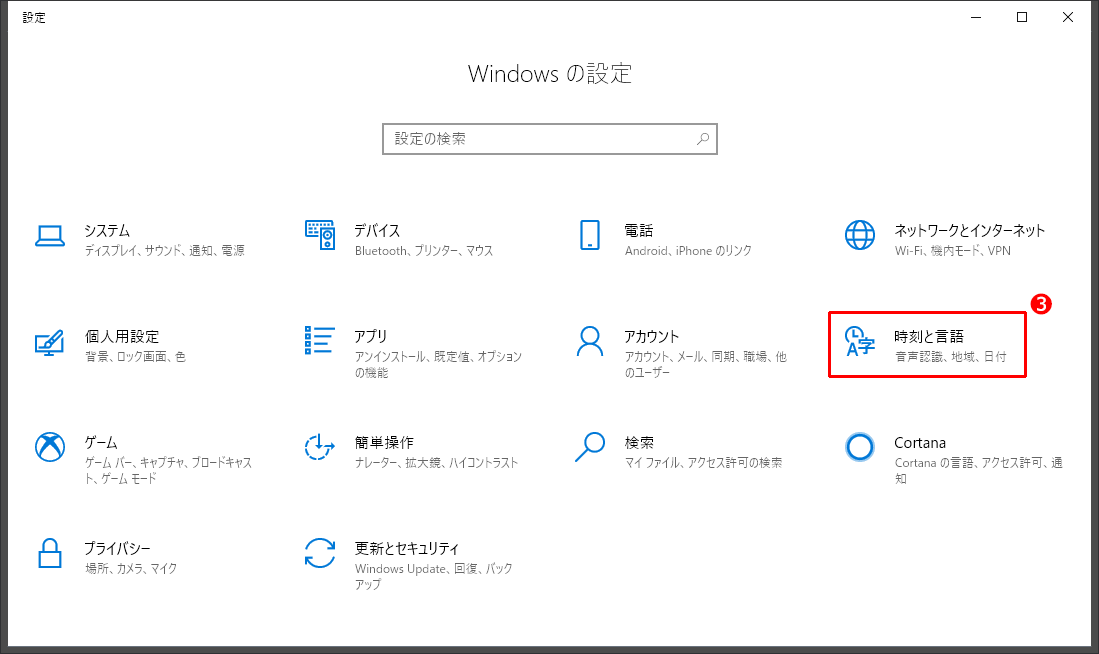Click the text ゲーム バー、キャプチャ、ブロードキャスト、ゲーム モード
1099x654 pixels.
pos(168,470)
